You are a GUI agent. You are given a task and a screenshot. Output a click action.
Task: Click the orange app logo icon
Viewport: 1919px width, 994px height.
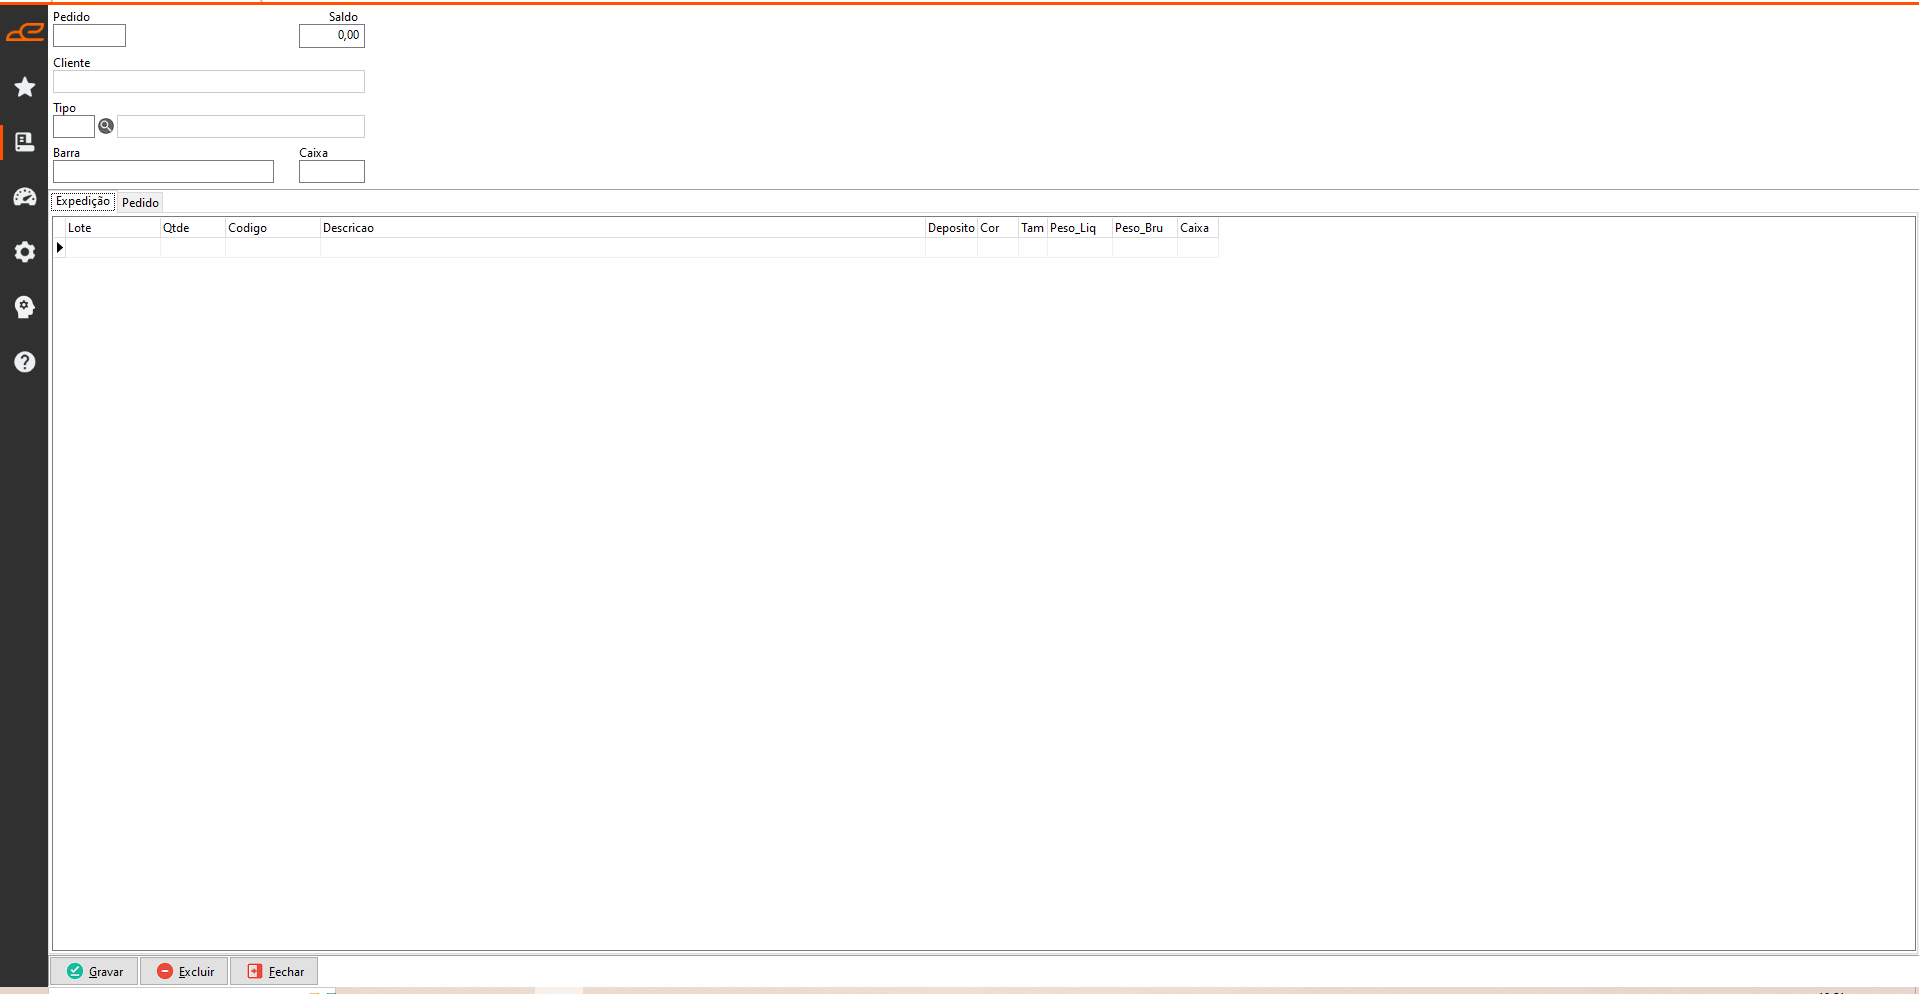(x=25, y=33)
